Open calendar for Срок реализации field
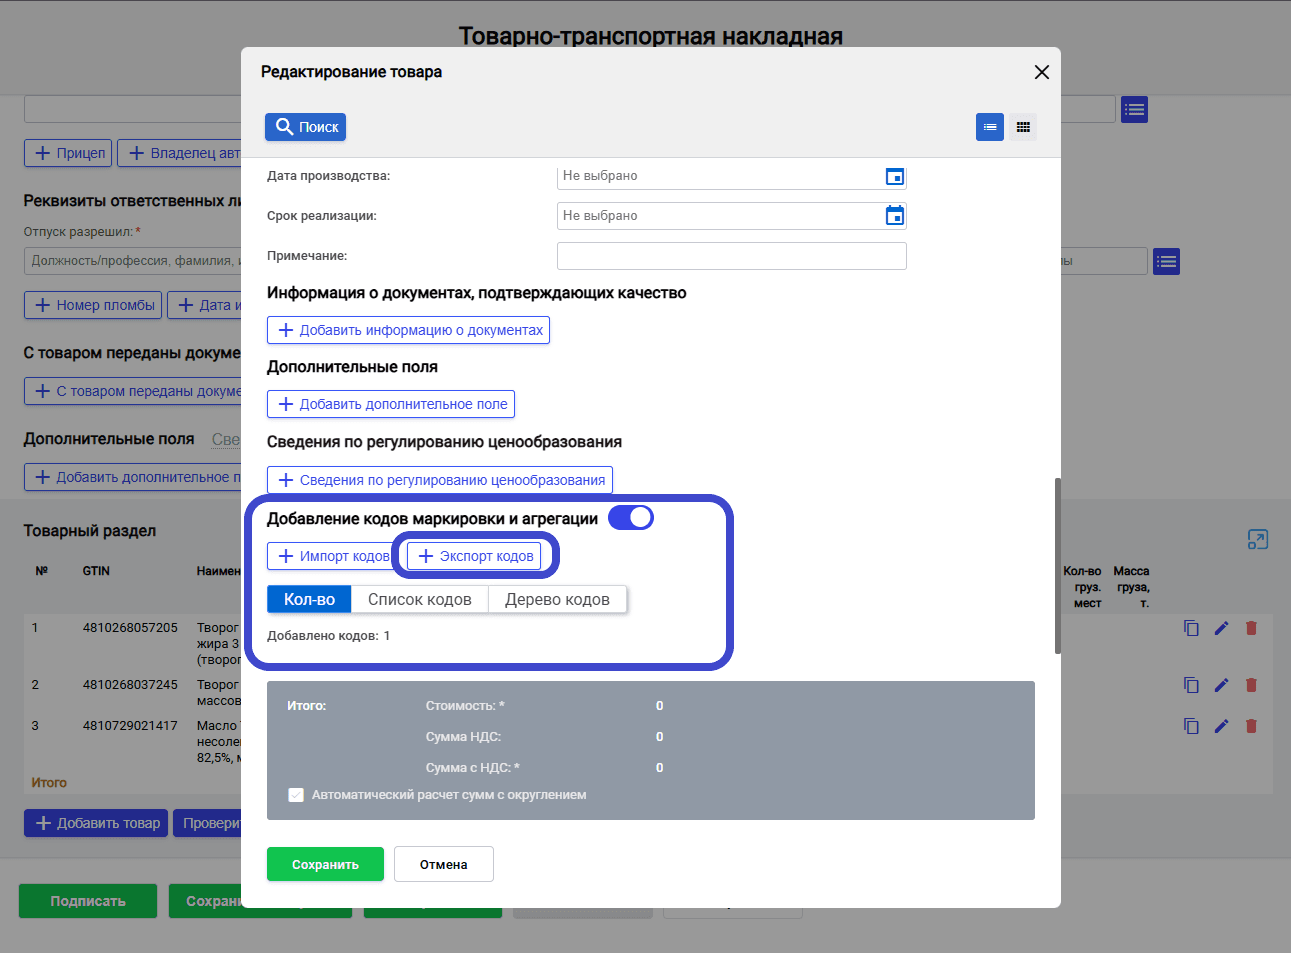The height and width of the screenshot is (953, 1291). (895, 215)
